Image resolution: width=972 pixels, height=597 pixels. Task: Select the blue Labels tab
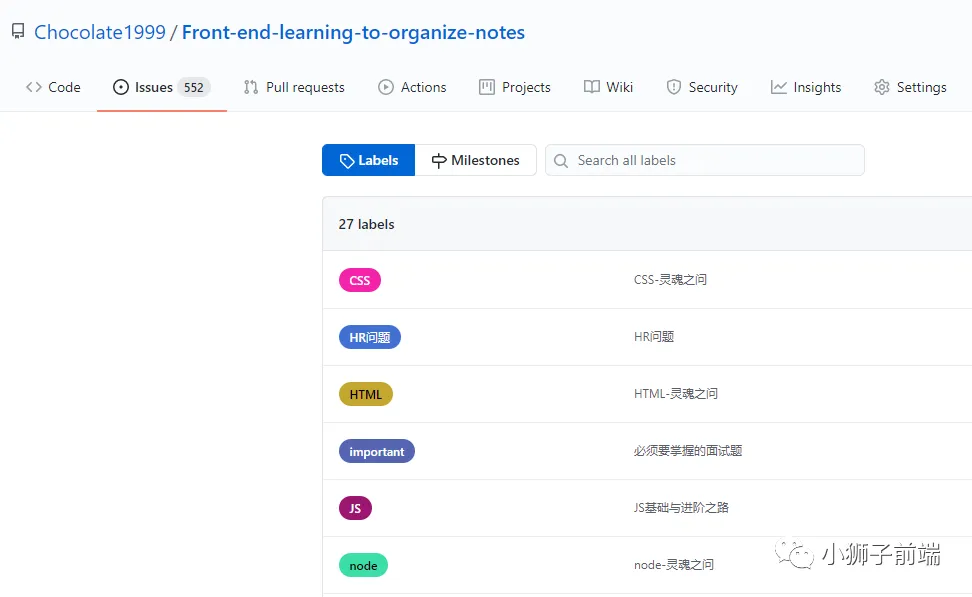(368, 161)
